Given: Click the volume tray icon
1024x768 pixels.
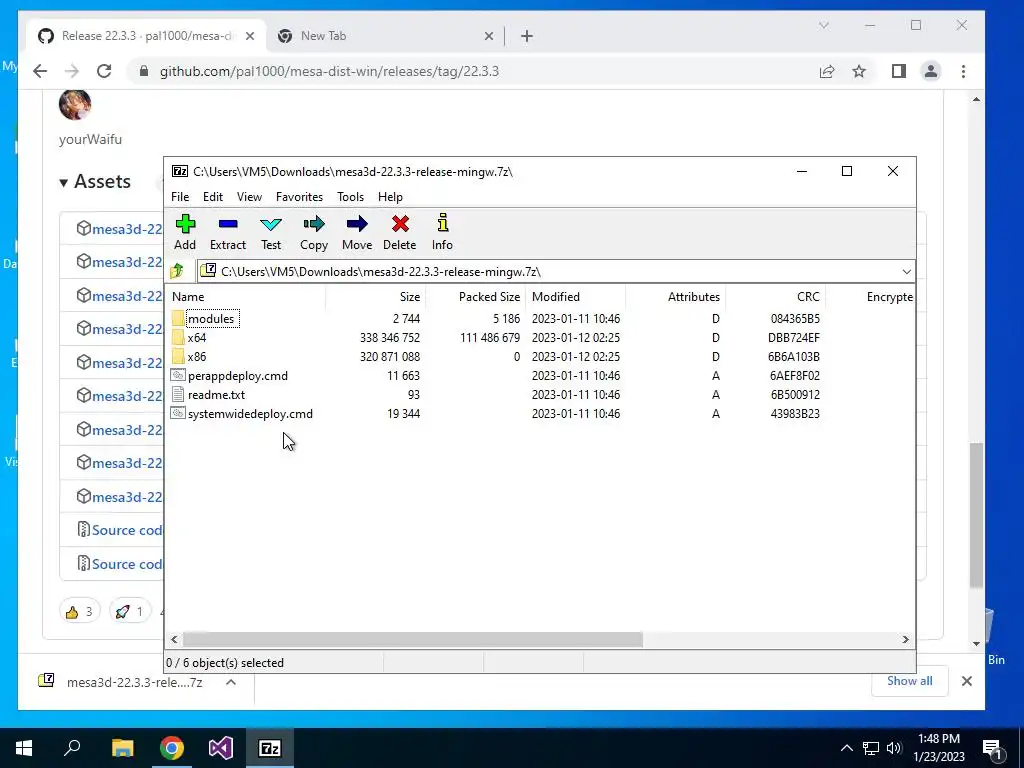Looking at the screenshot, I should [894, 748].
